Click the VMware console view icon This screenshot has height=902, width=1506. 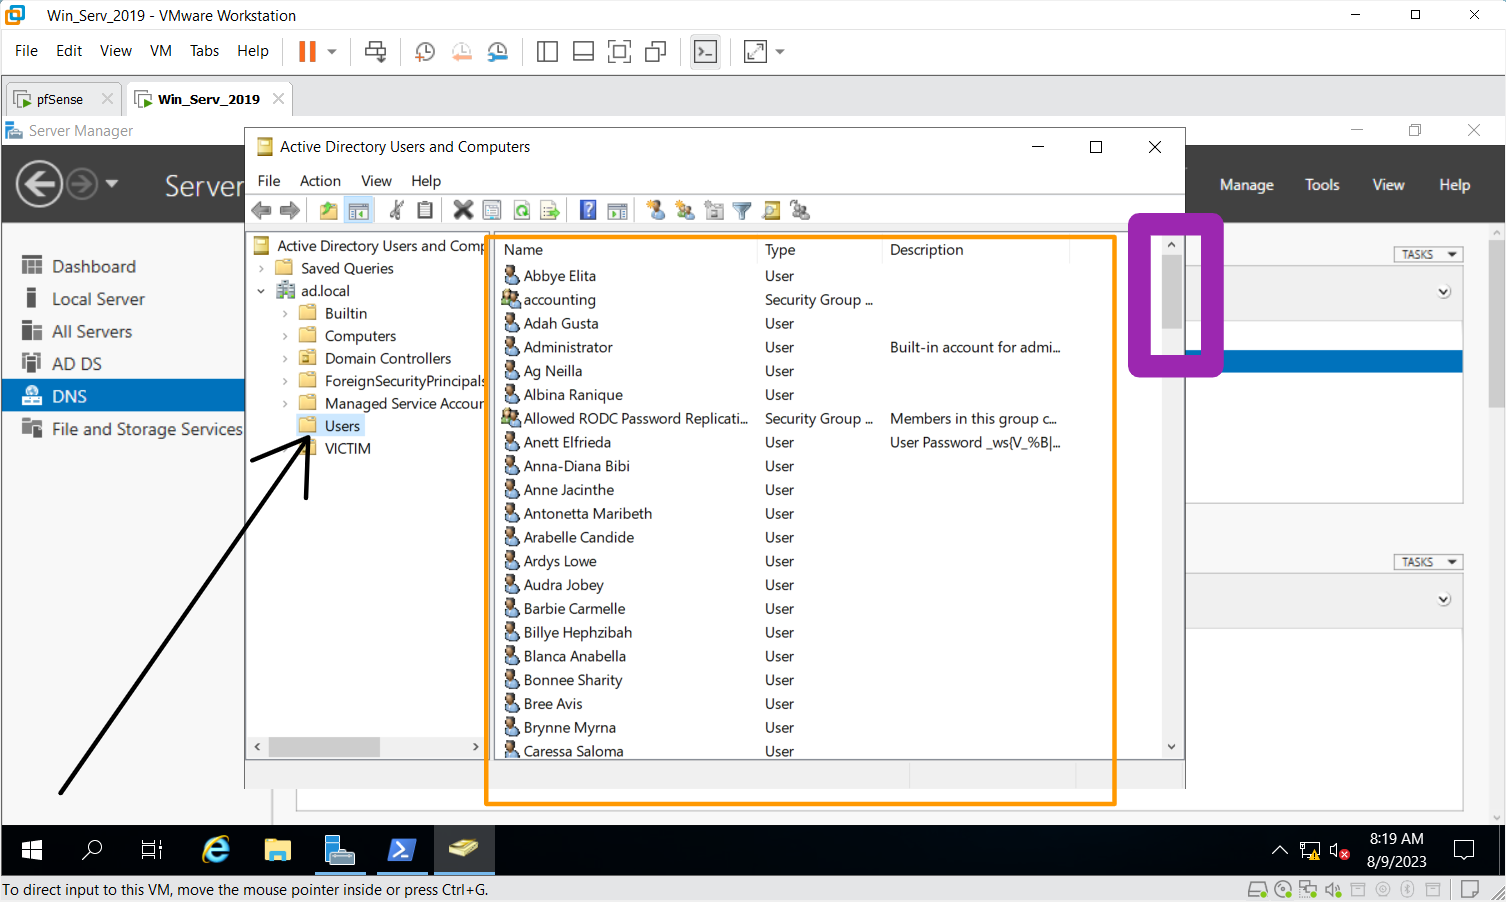[705, 51]
